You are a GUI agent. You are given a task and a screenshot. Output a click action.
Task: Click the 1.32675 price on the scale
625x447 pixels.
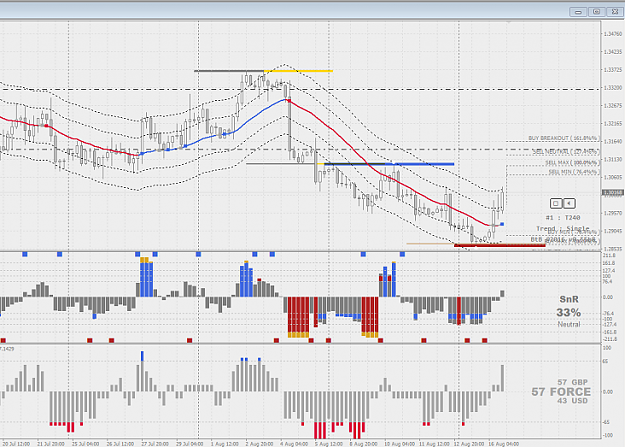coord(613,106)
